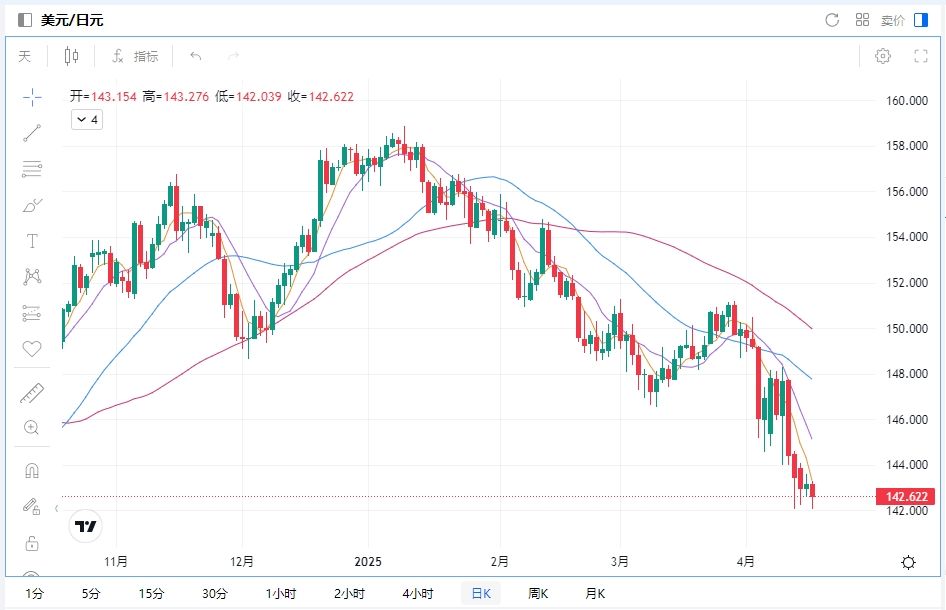Click the zoom in magnifier tool
This screenshot has width=946, height=610.
(x=32, y=428)
